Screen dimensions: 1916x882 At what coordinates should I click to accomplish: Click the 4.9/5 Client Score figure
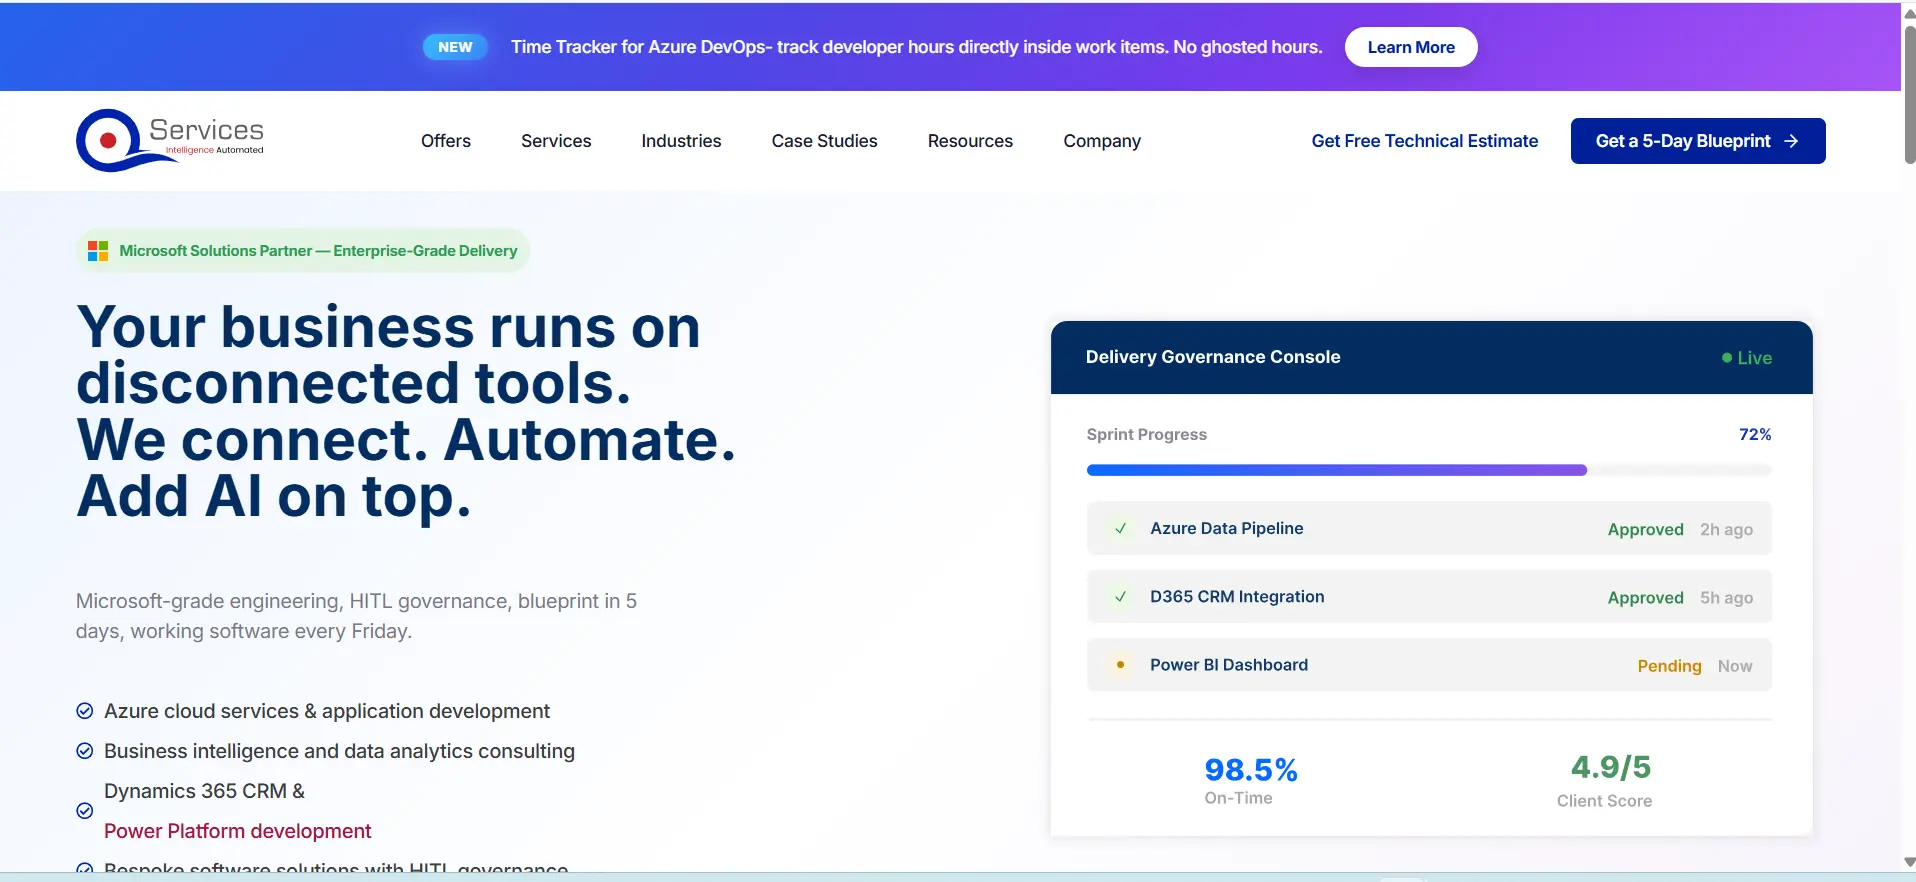click(1611, 767)
